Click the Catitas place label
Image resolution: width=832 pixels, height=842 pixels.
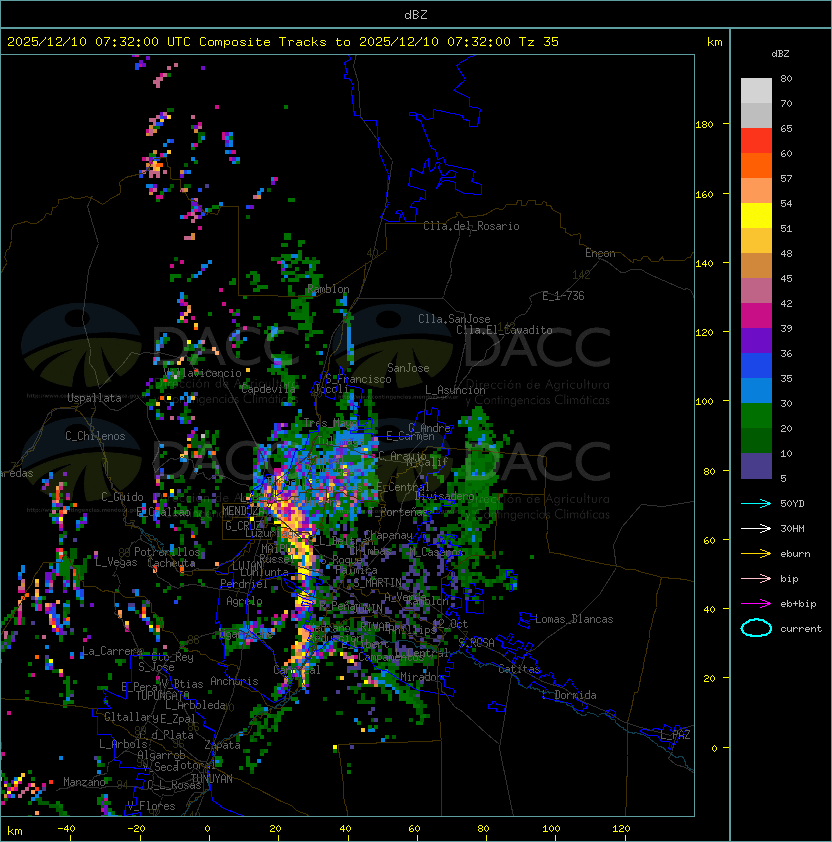519,669
